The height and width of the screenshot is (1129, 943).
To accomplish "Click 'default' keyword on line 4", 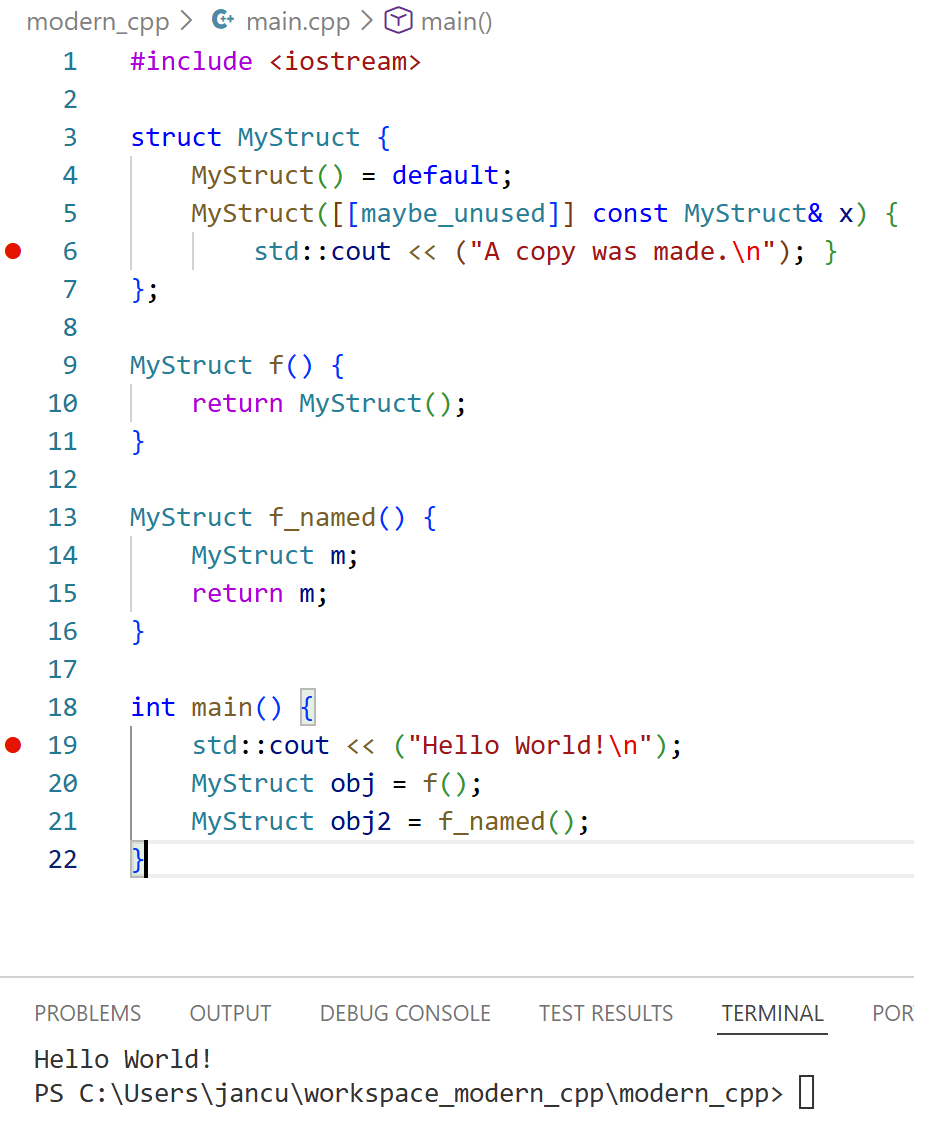I will click(x=446, y=176).
